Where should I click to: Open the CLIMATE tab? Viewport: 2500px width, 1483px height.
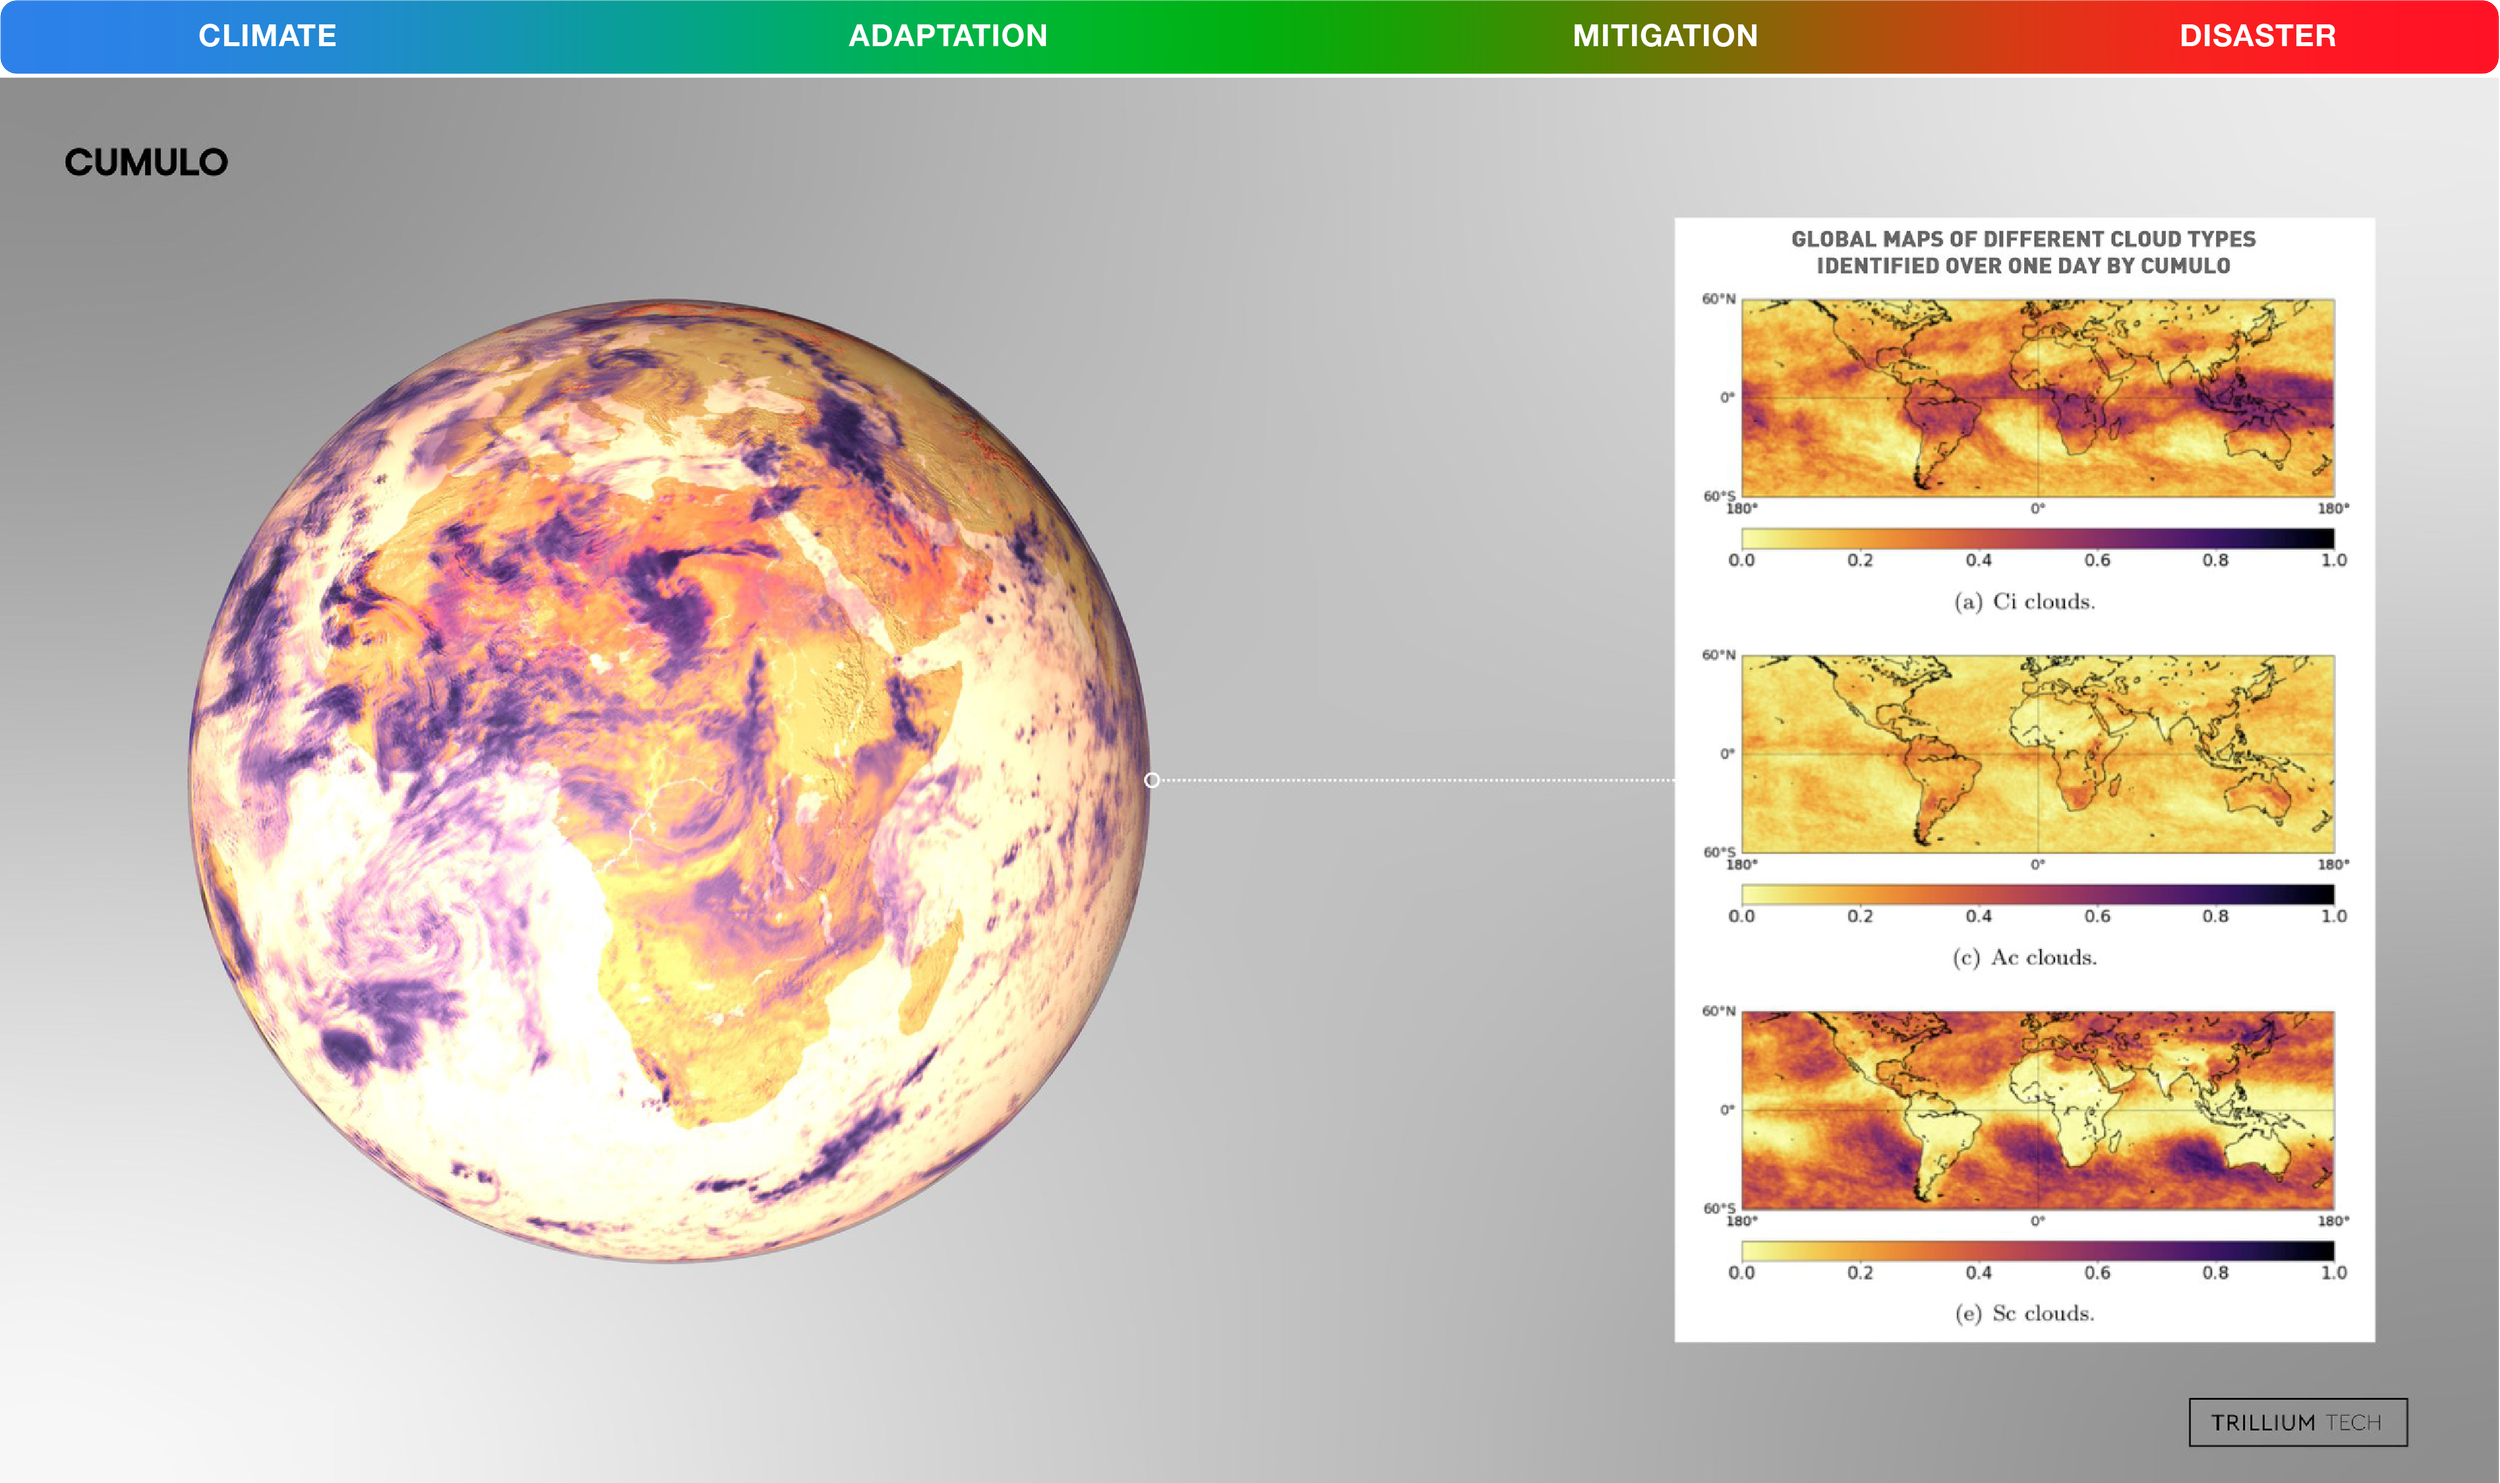pos(267,36)
